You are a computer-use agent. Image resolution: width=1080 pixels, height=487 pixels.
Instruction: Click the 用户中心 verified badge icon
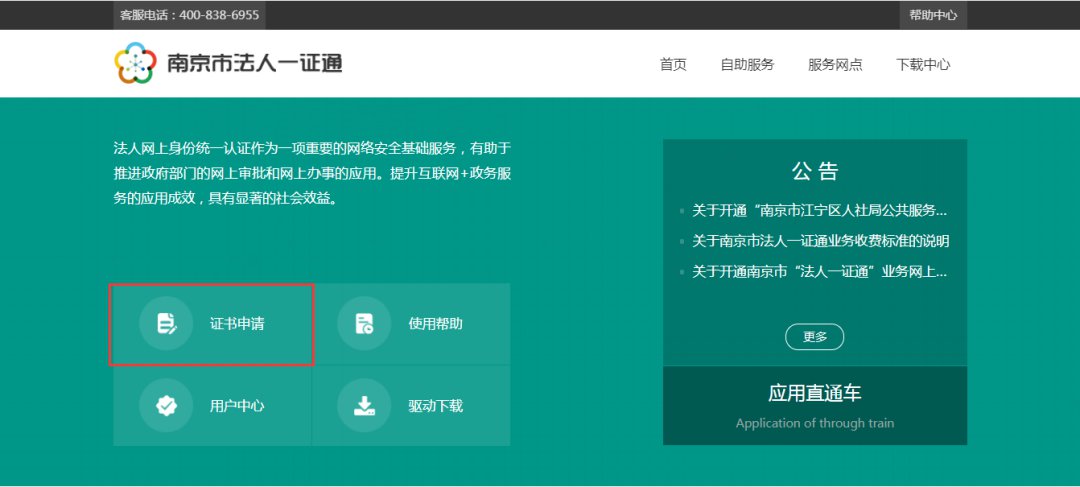[167, 406]
